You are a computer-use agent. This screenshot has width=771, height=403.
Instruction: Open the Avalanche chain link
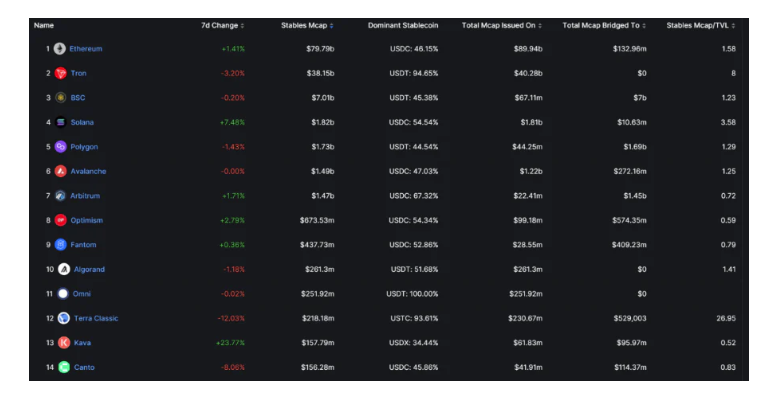tap(88, 171)
